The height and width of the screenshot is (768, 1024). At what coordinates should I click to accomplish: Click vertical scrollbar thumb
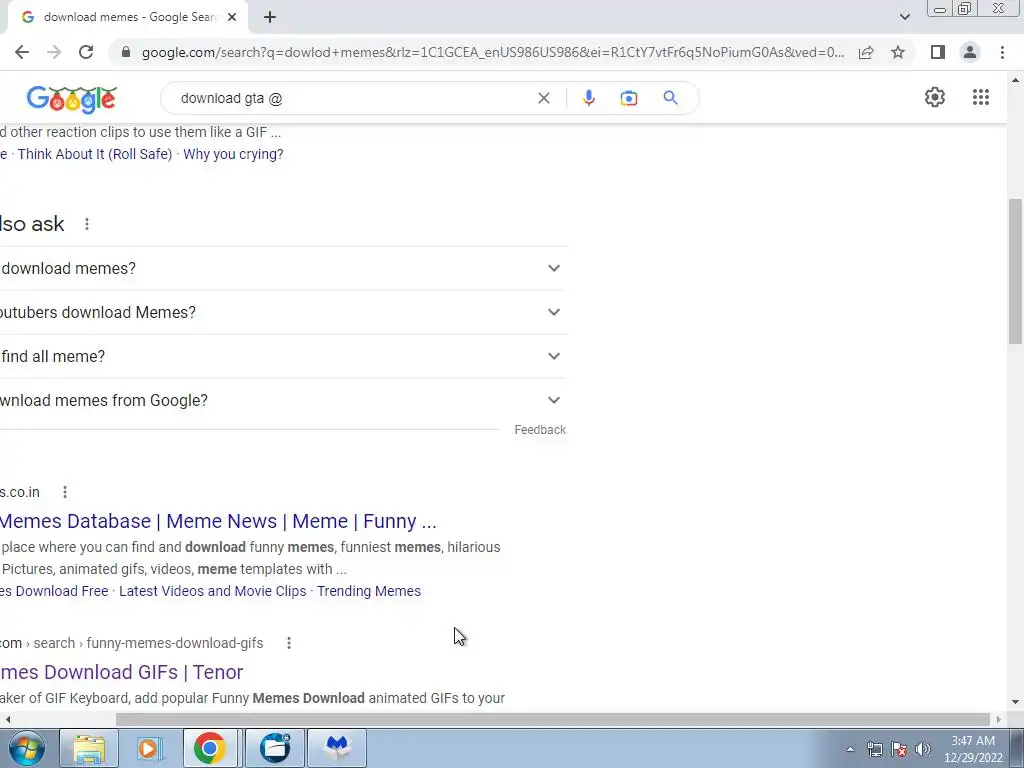(1015, 271)
